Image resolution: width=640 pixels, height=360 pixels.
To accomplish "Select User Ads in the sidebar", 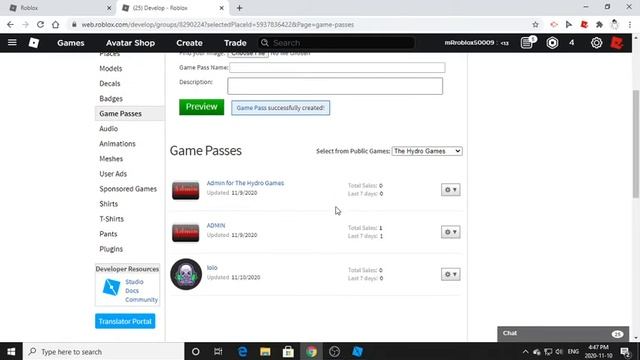I will click(x=113, y=174).
